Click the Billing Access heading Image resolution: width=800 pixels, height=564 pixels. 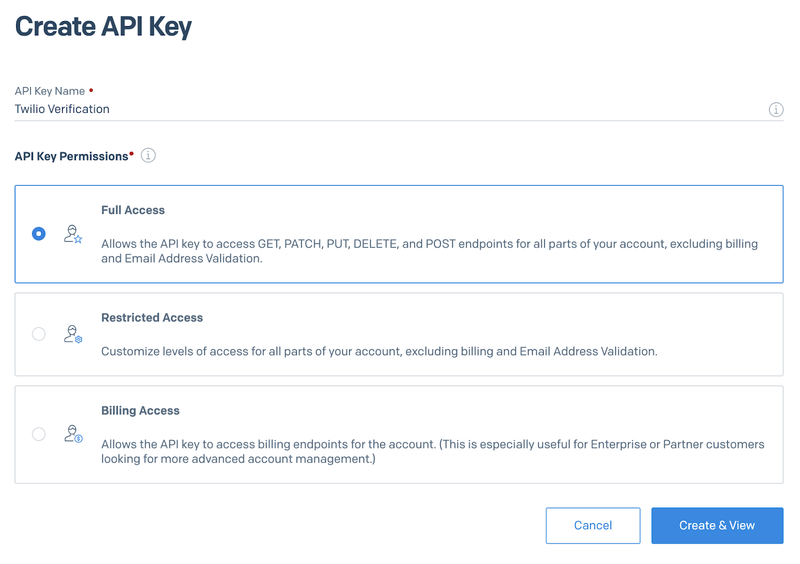(140, 410)
